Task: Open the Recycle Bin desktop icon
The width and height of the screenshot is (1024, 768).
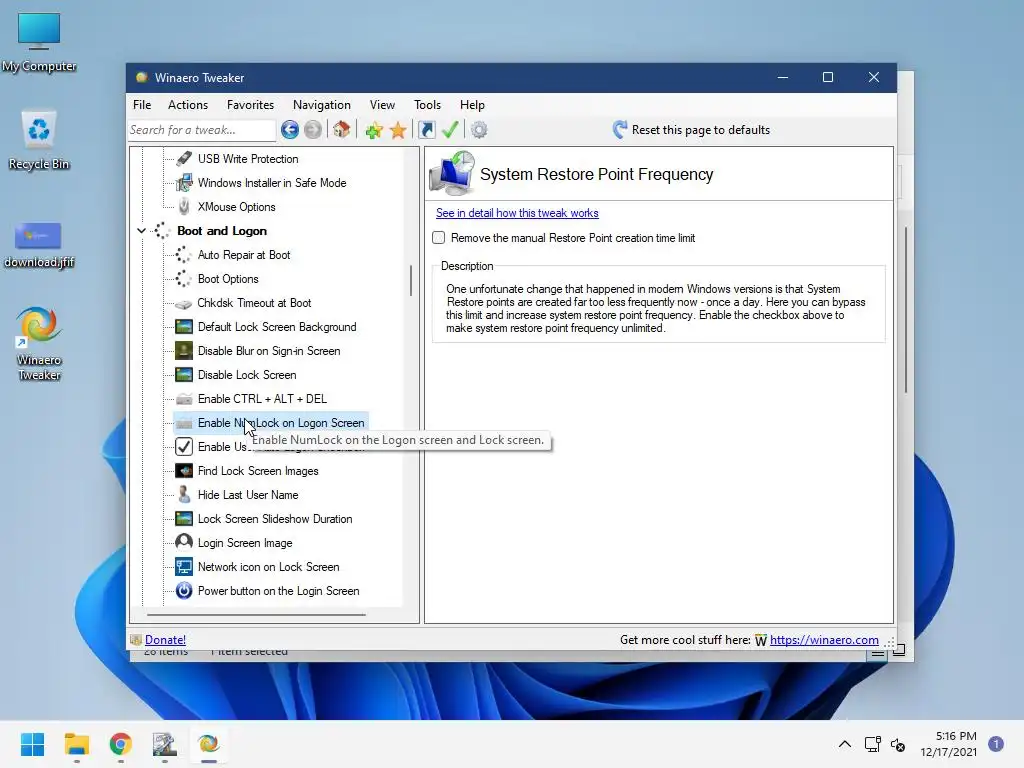Action: pyautogui.click(x=39, y=140)
